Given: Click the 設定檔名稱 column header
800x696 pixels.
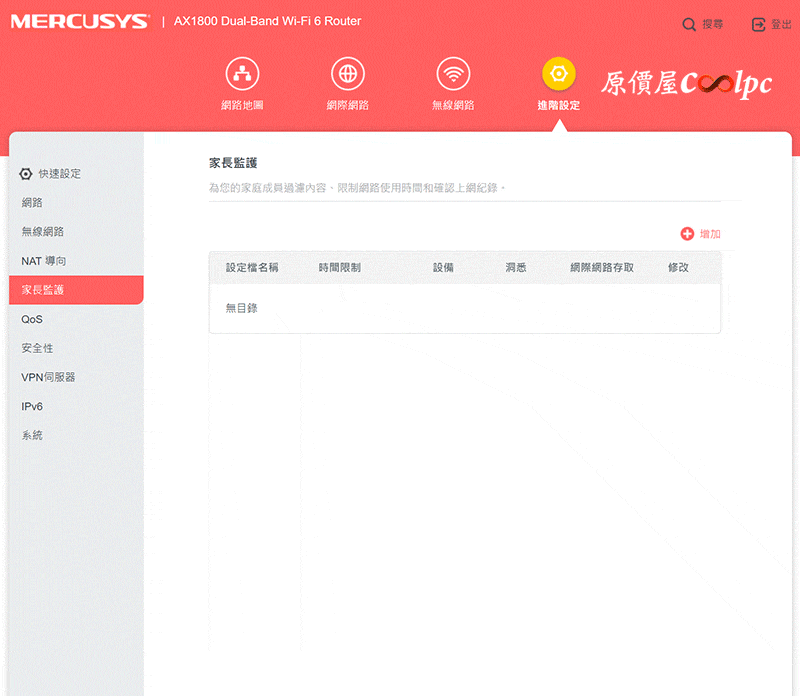Looking at the screenshot, I should 252,268.
